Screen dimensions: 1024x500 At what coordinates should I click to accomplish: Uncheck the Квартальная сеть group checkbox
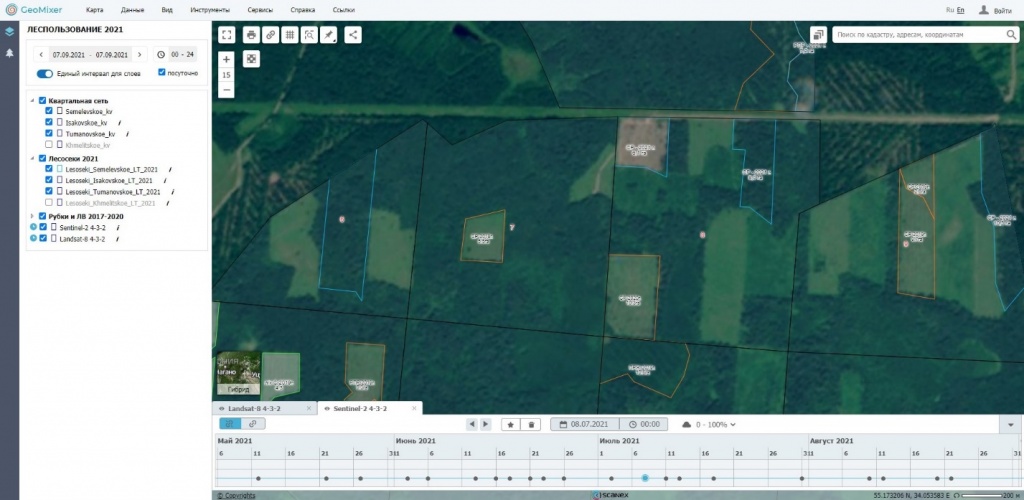pyautogui.click(x=42, y=101)
